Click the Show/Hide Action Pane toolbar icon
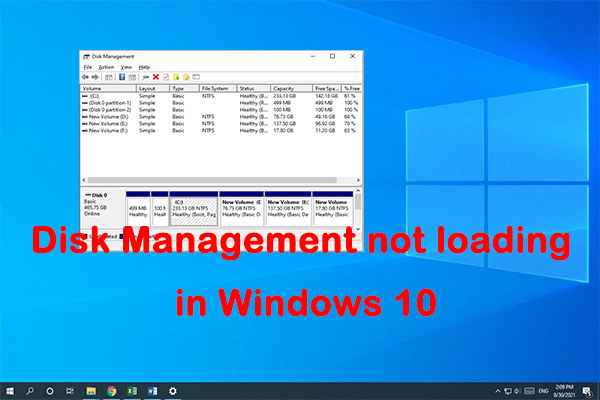The height and width of the screenshot is (400, 600). click(x=132, y=77)
